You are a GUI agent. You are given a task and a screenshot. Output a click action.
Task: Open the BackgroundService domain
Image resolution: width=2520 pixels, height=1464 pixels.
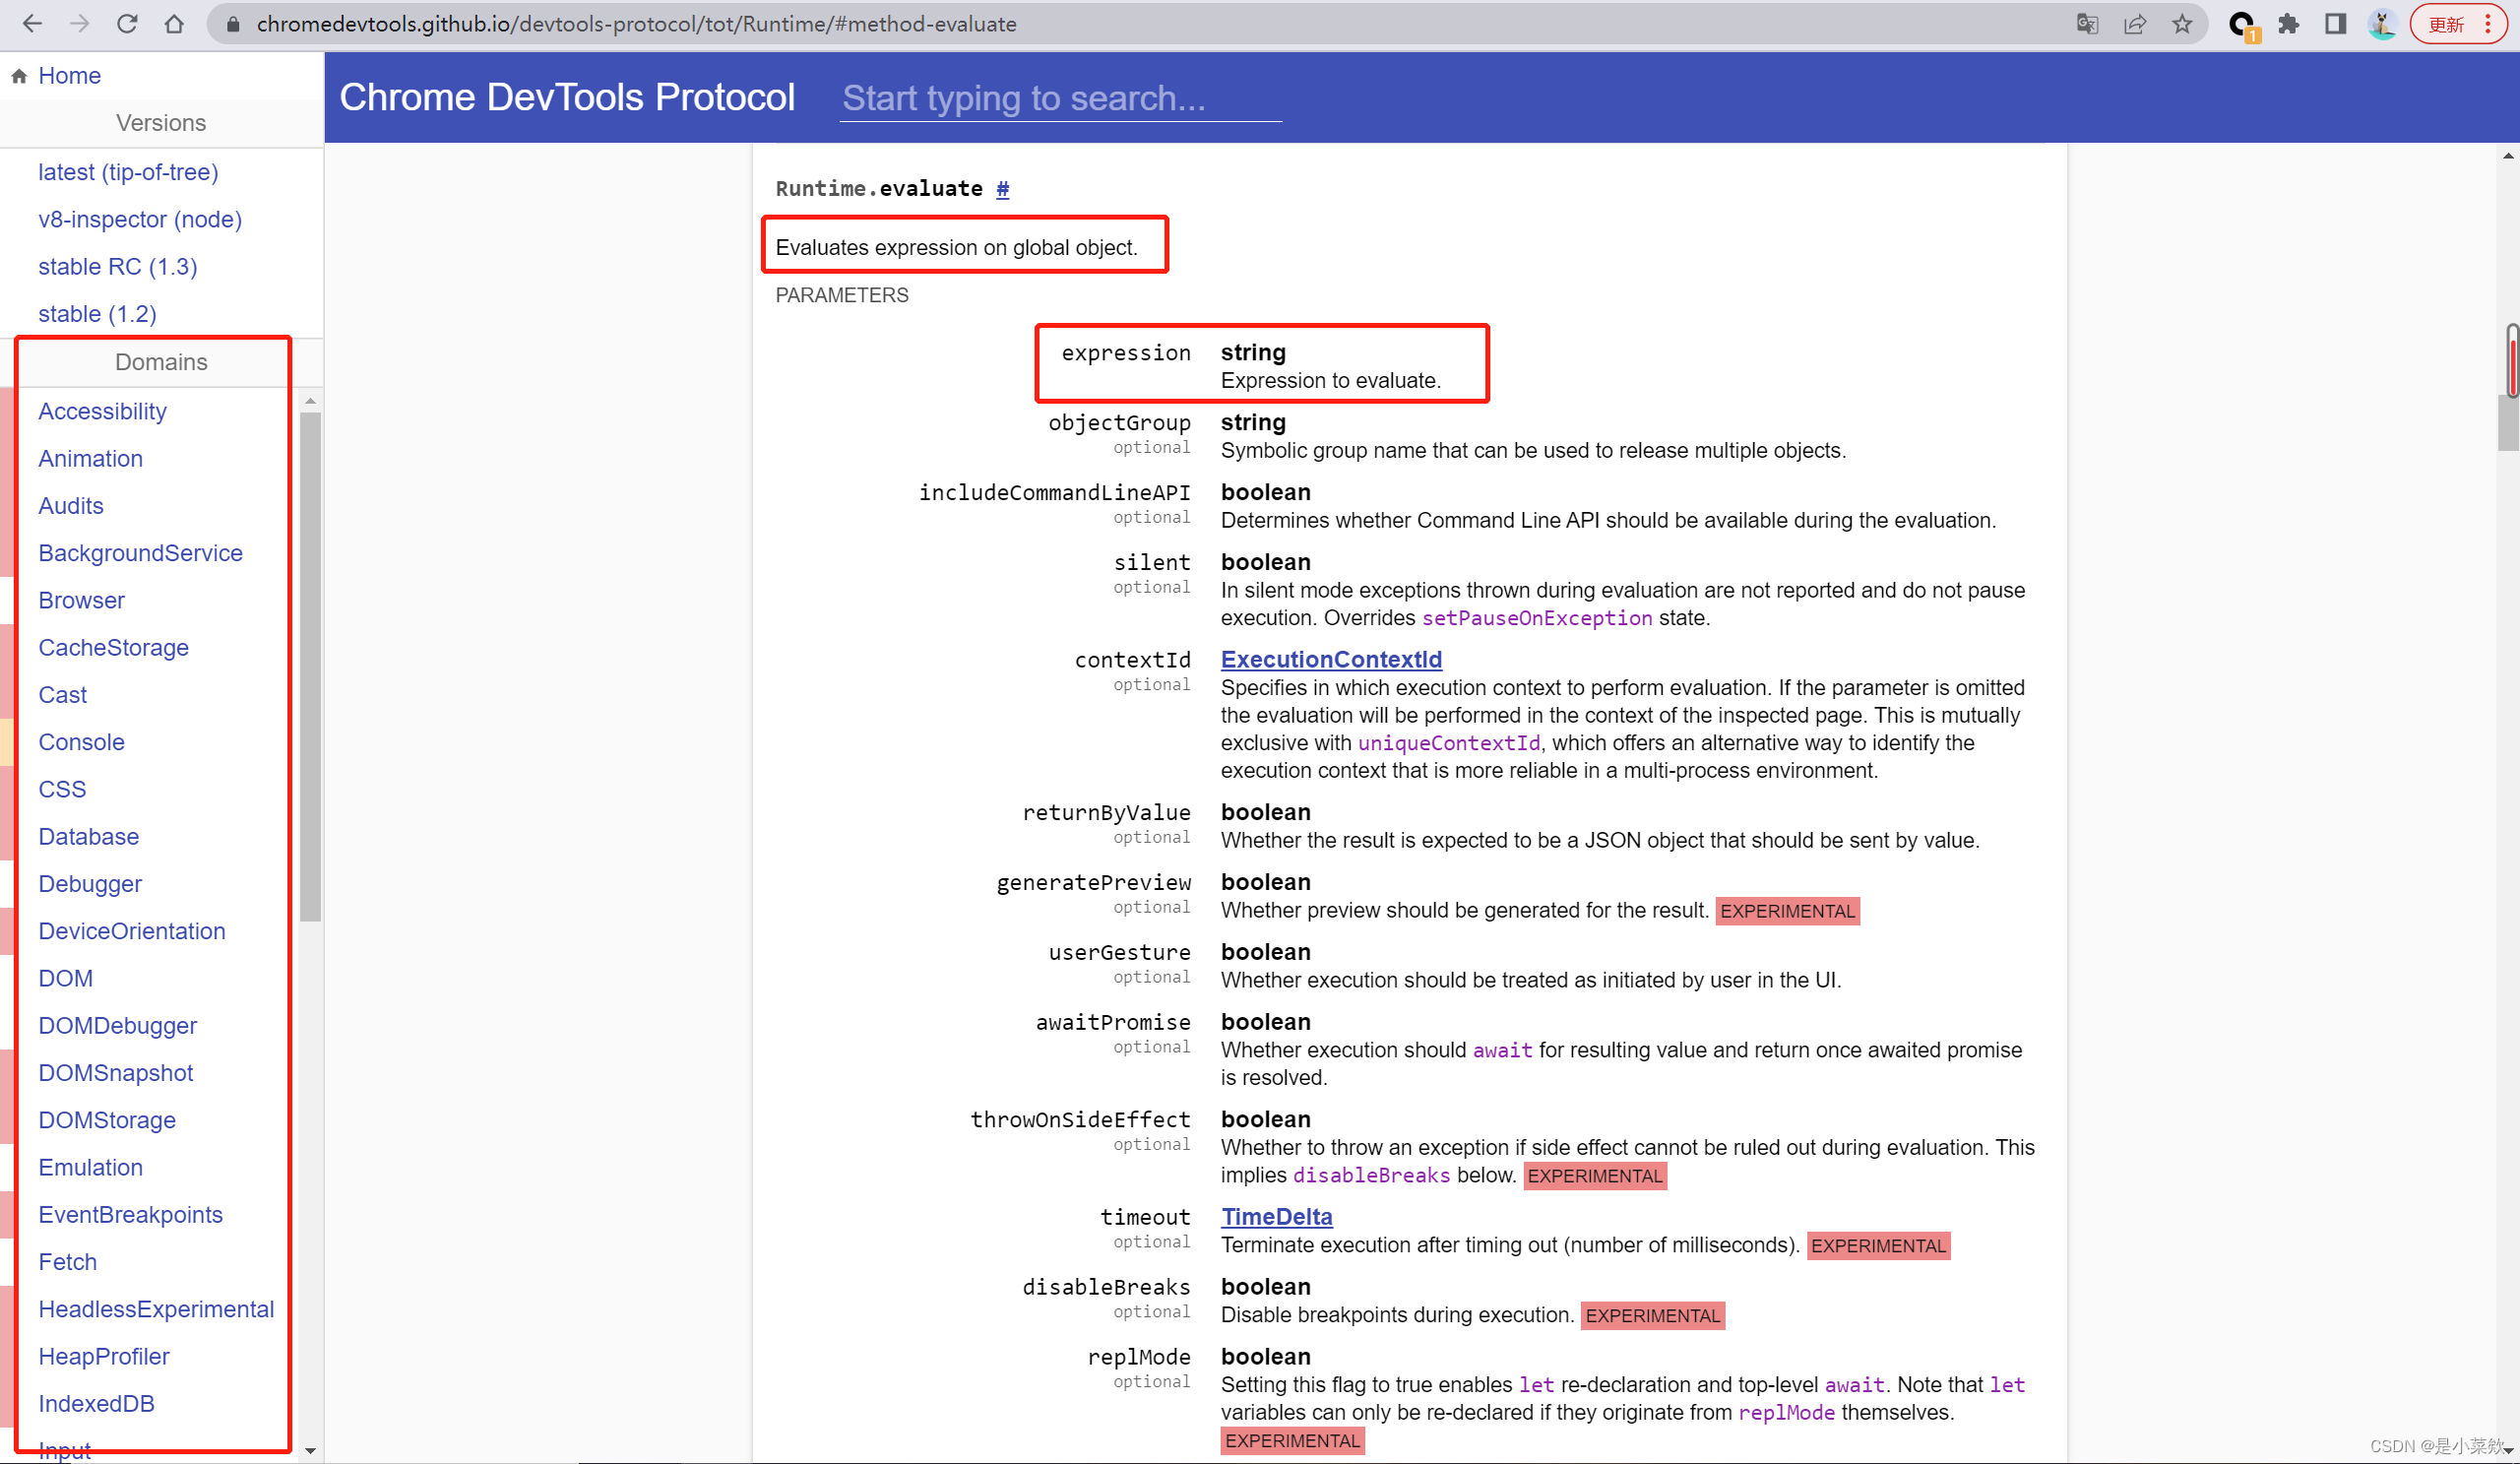point(140,553)
